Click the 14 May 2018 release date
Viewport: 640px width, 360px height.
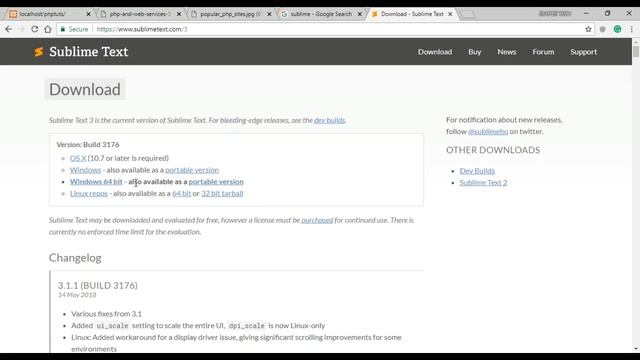point(77,295)
